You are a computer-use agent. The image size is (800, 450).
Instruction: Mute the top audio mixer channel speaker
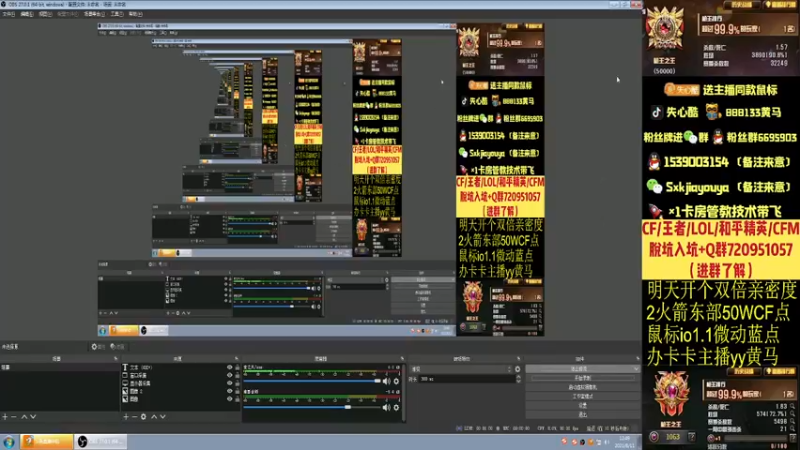[x=387, y=381]
